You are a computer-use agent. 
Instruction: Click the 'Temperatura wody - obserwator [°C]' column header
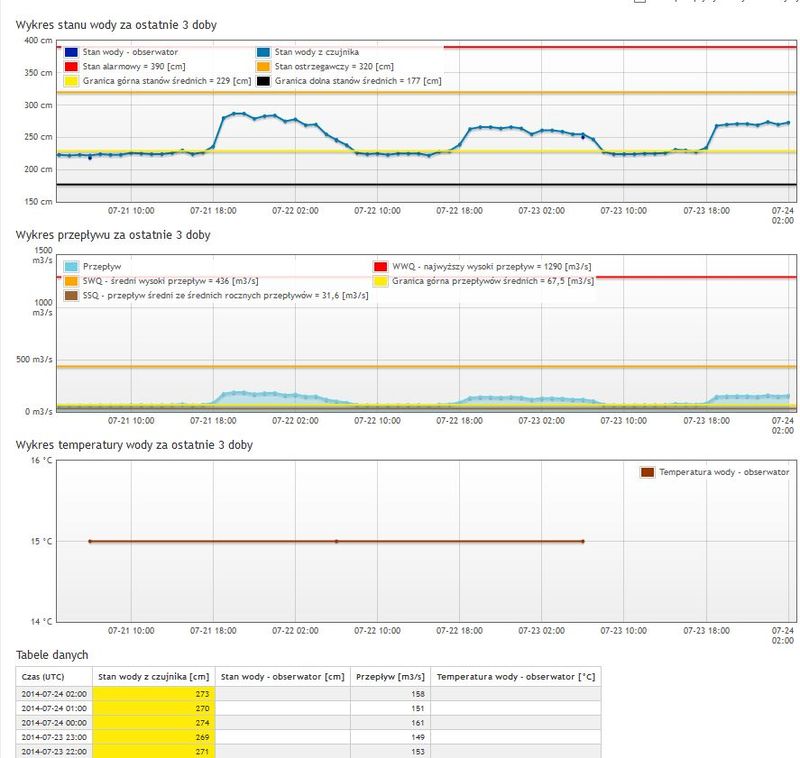click(x=516, y=676)
